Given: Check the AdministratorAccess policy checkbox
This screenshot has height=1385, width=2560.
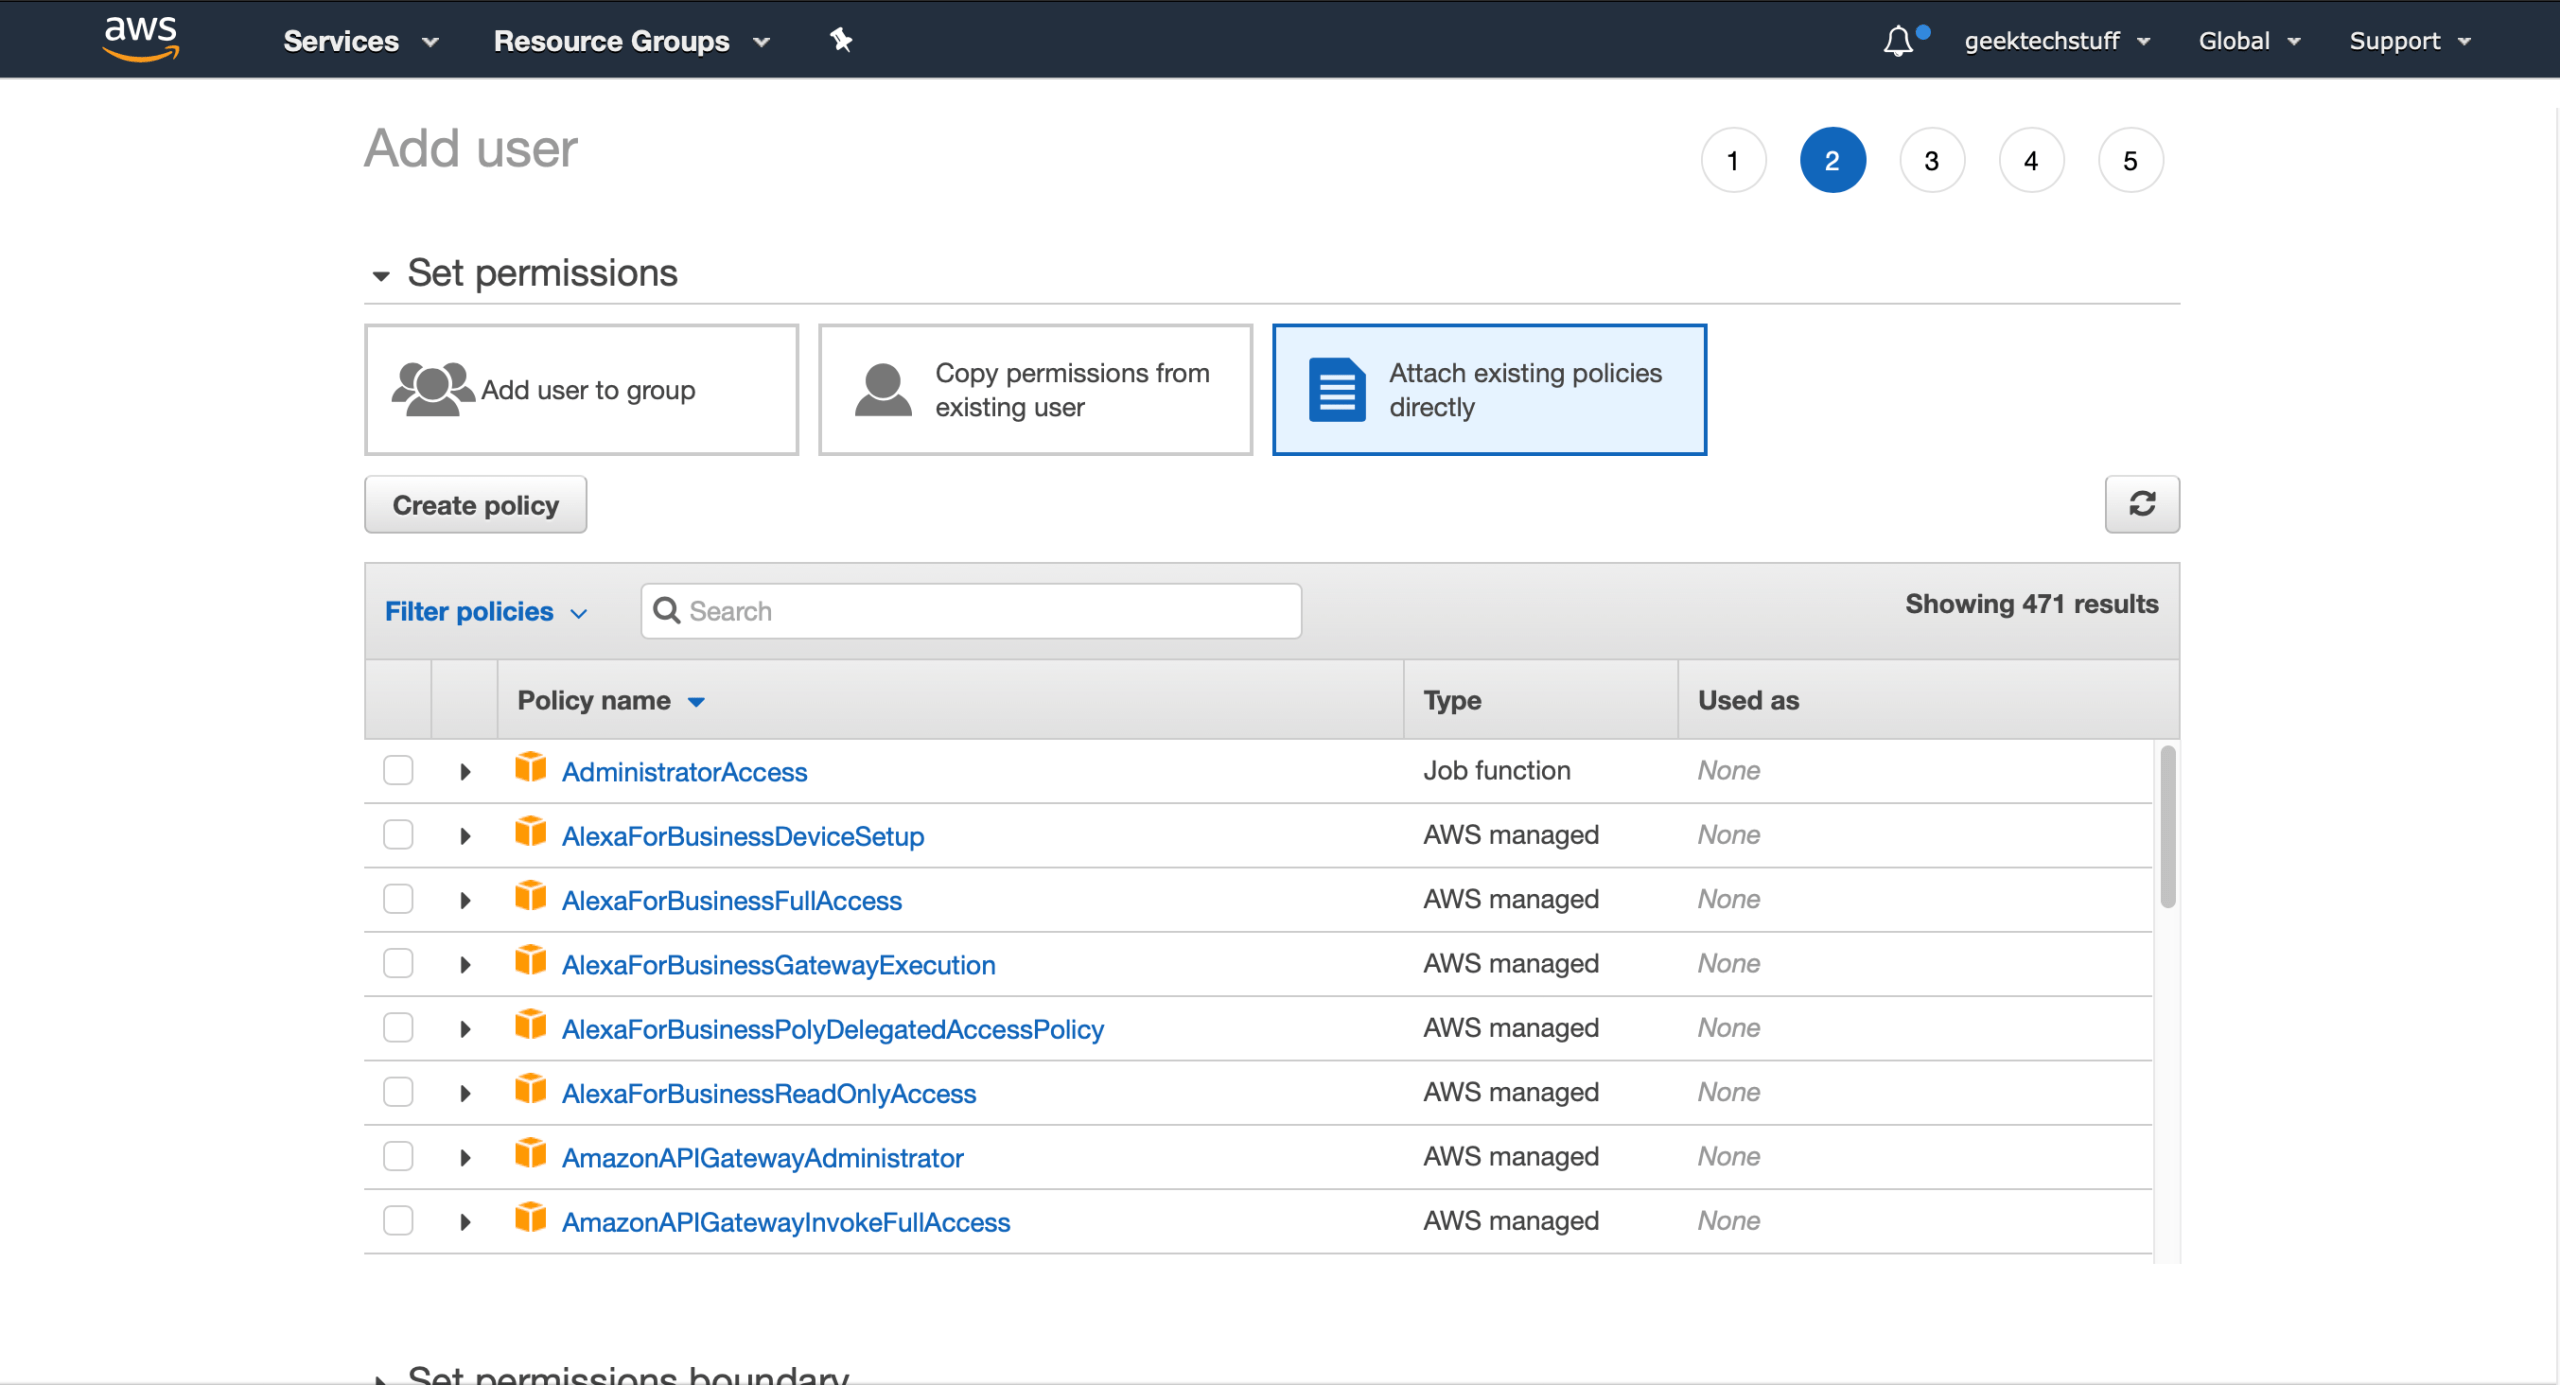Looking at the screenshot, I should (397, 770).
